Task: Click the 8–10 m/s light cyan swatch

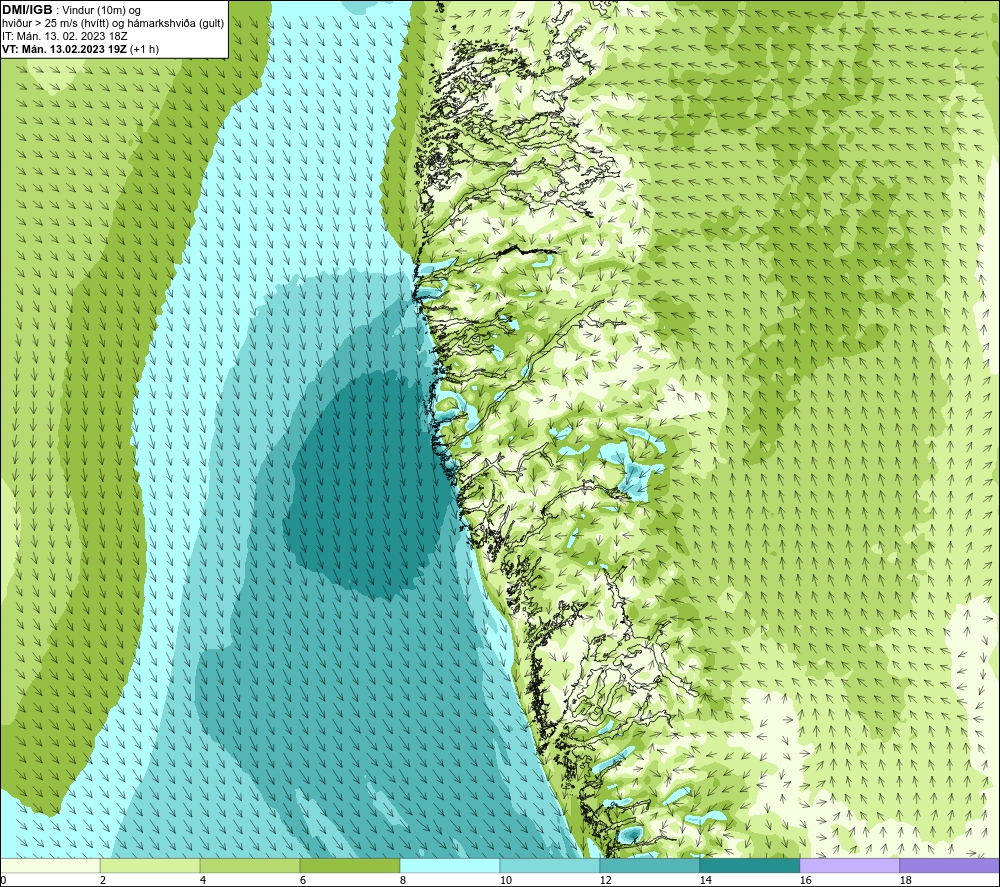Action: [x=450, y=865]
